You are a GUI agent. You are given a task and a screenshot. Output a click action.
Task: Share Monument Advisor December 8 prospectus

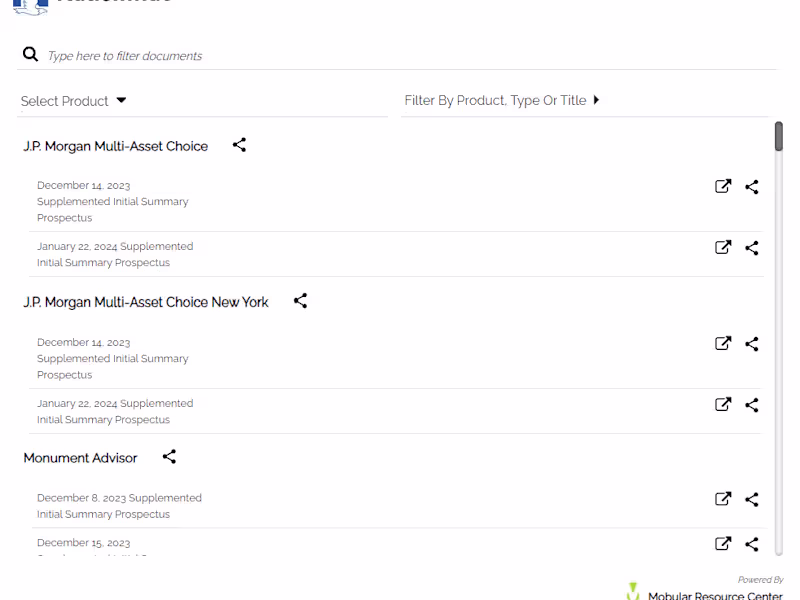pos(752,499)
